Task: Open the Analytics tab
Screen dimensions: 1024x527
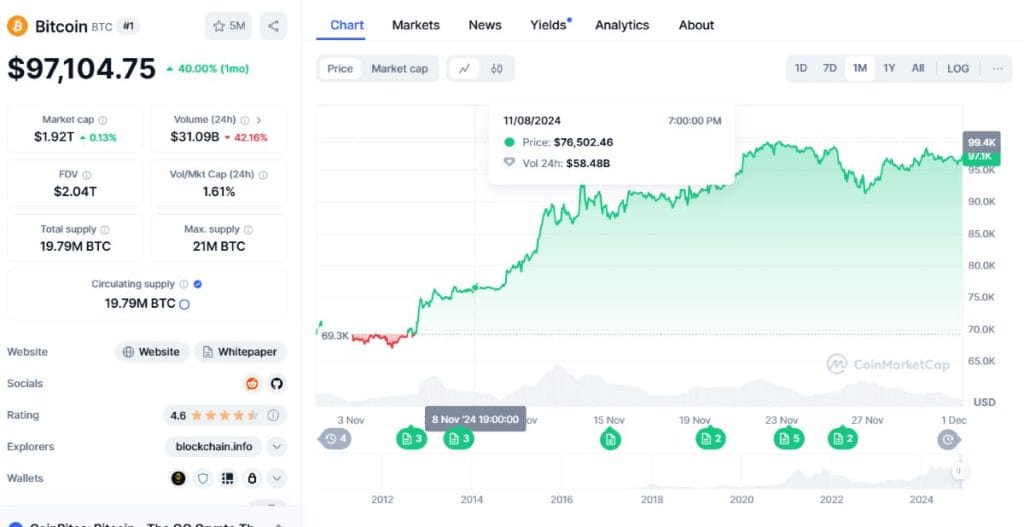Action: (622, 25)
